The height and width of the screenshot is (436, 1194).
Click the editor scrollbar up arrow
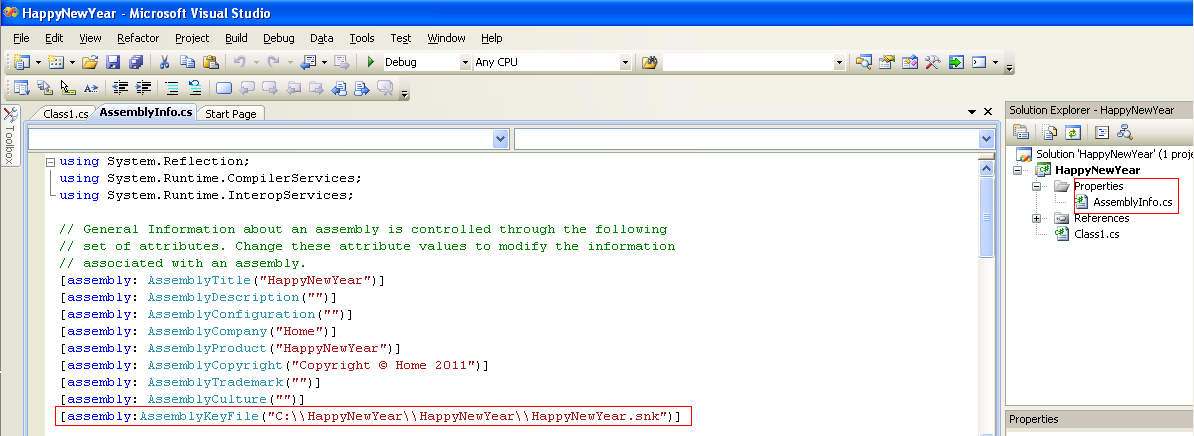986,169
